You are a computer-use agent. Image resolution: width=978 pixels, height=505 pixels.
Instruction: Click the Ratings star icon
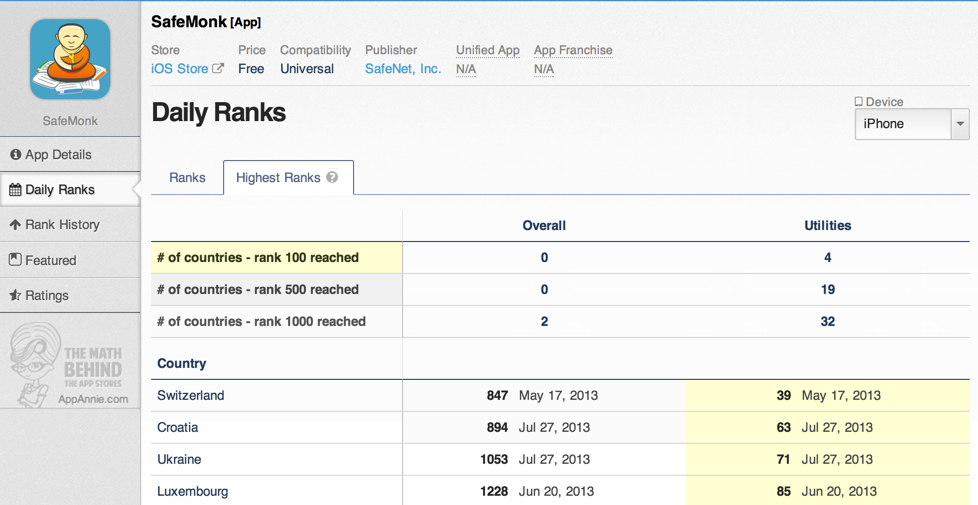15,296
